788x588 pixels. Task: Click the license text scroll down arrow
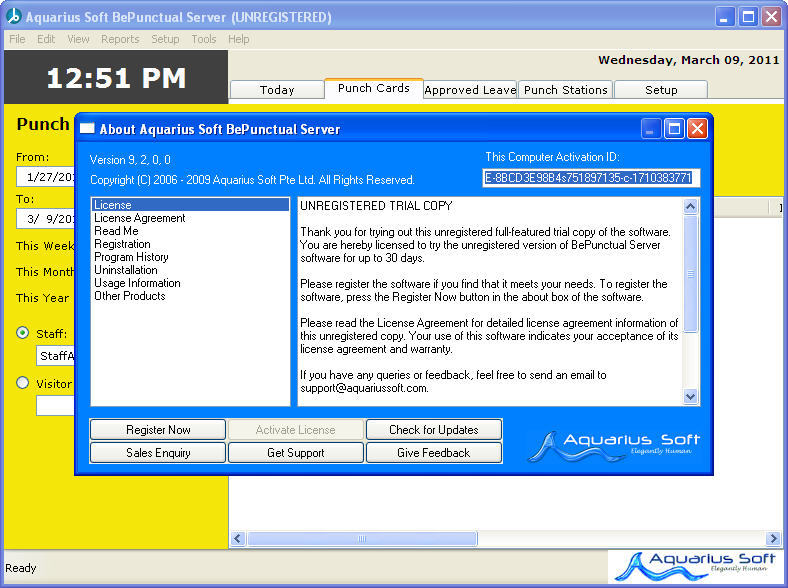tap(691, 397)
